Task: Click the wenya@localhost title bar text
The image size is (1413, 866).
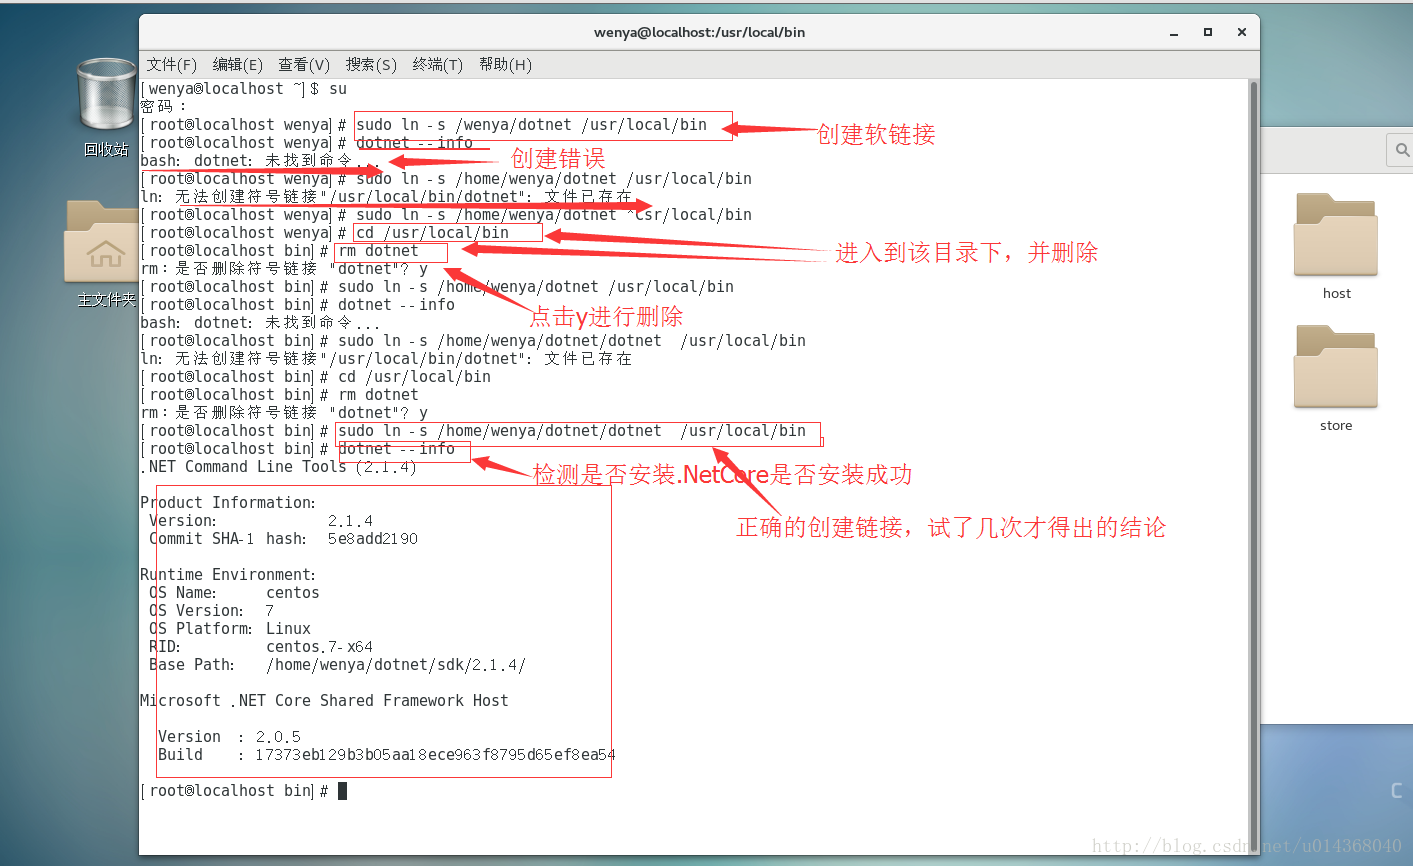Action: click(x=700, y=32)
